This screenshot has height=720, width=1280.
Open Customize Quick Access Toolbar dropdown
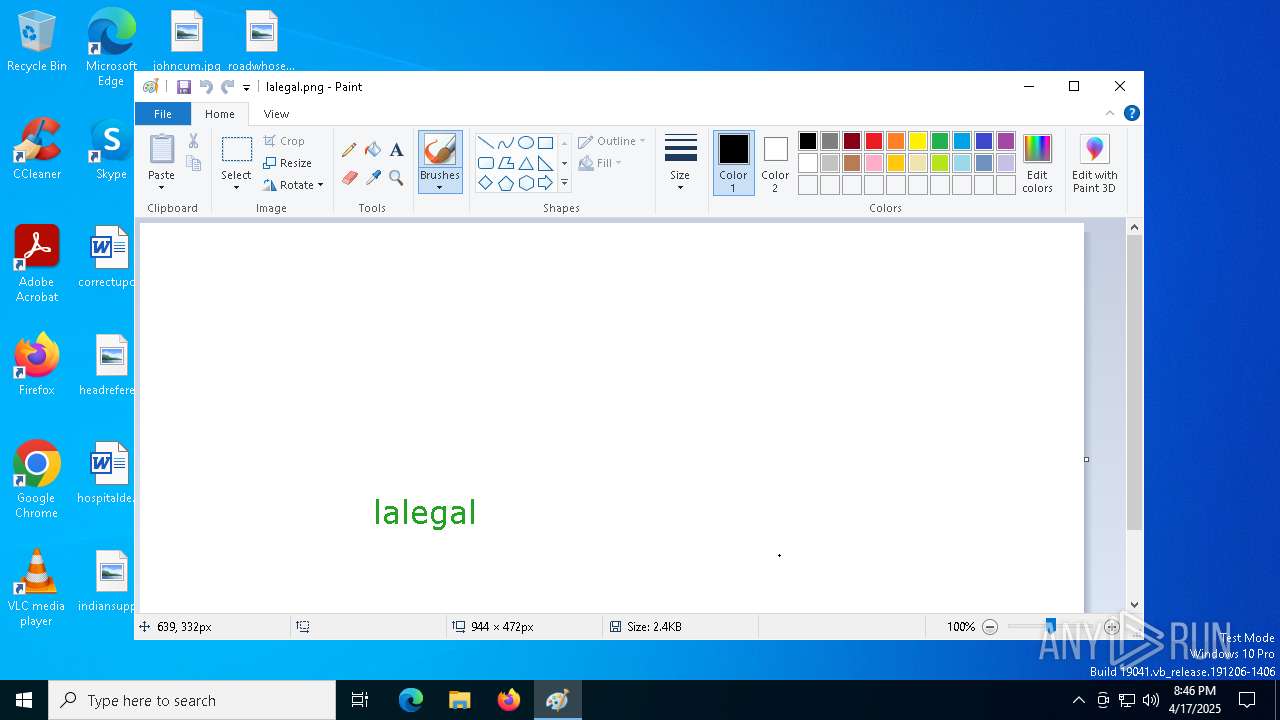[x=246, y=88]
